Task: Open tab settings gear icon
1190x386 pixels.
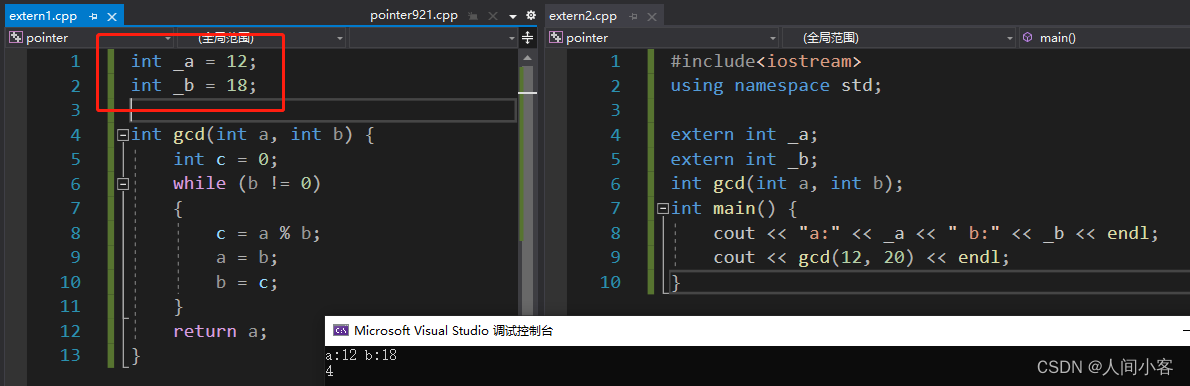Action: coord(530,15)
